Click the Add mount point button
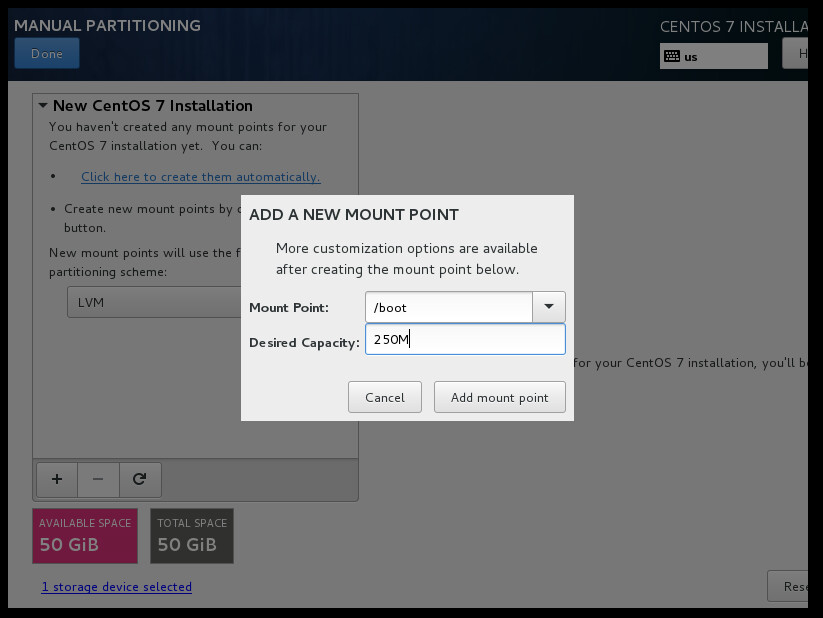Image resolution: width=823 pixels, height=618 pixels. (500, 397)
